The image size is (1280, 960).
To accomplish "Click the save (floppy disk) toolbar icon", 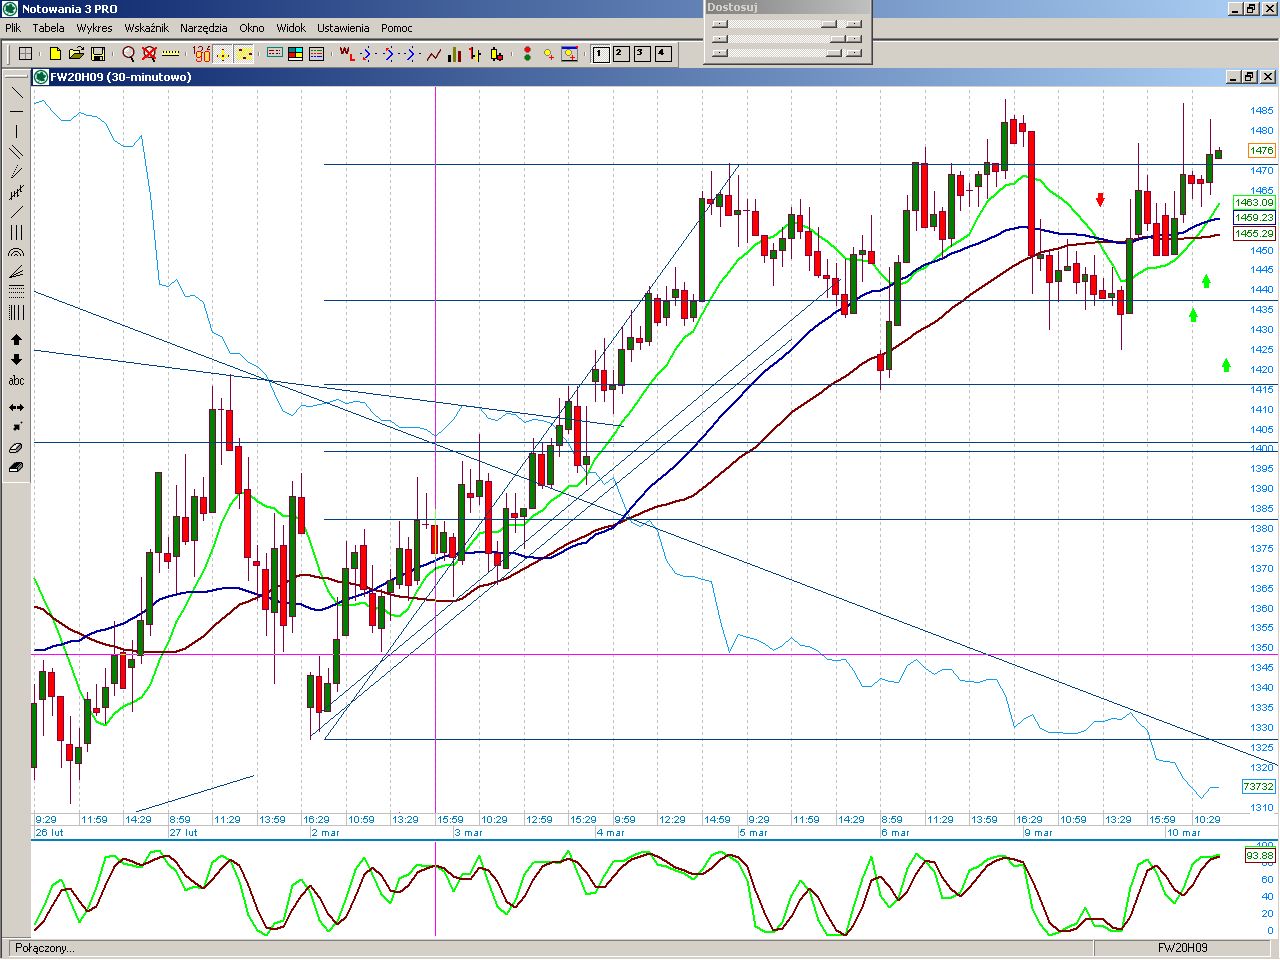I will tap(98, 54).
